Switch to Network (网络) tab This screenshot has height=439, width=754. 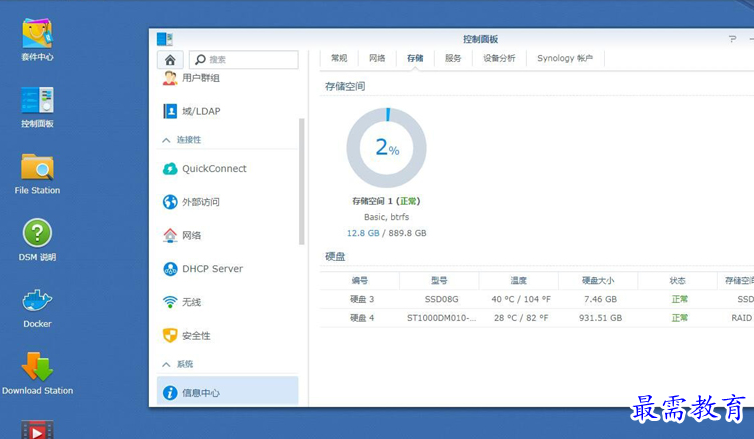point(377,58)
